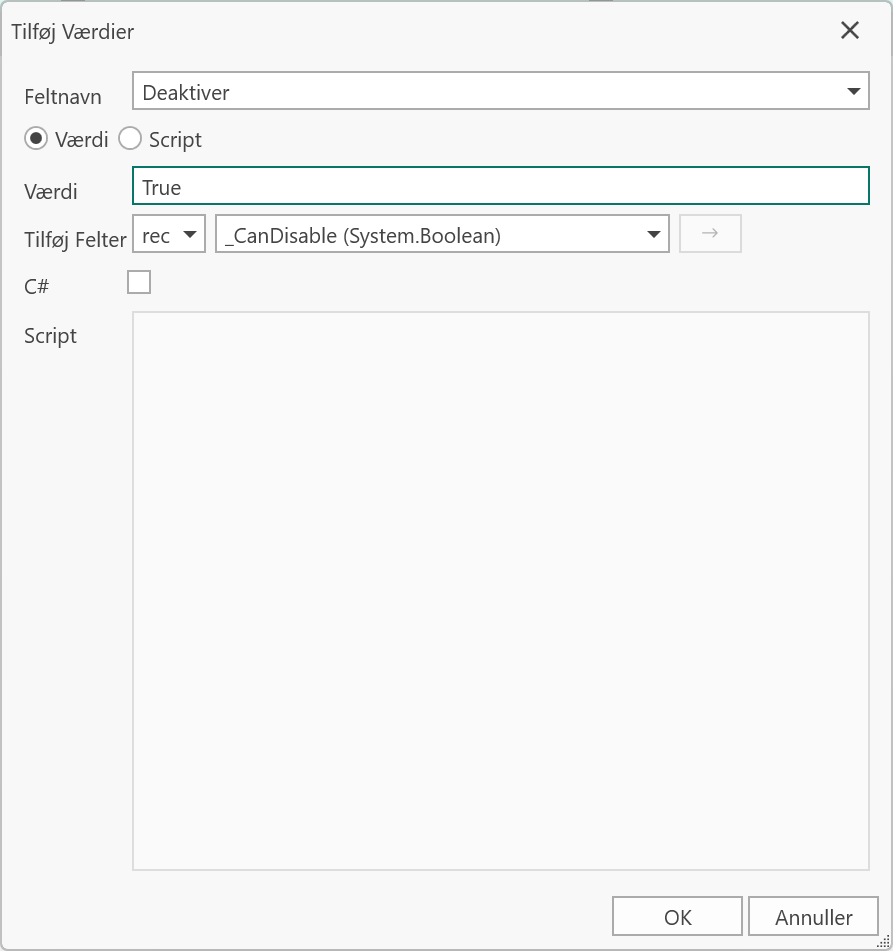Expand the rec dropdown
The width and height of the screenshot is (893, 951).
tap(169, 234)
